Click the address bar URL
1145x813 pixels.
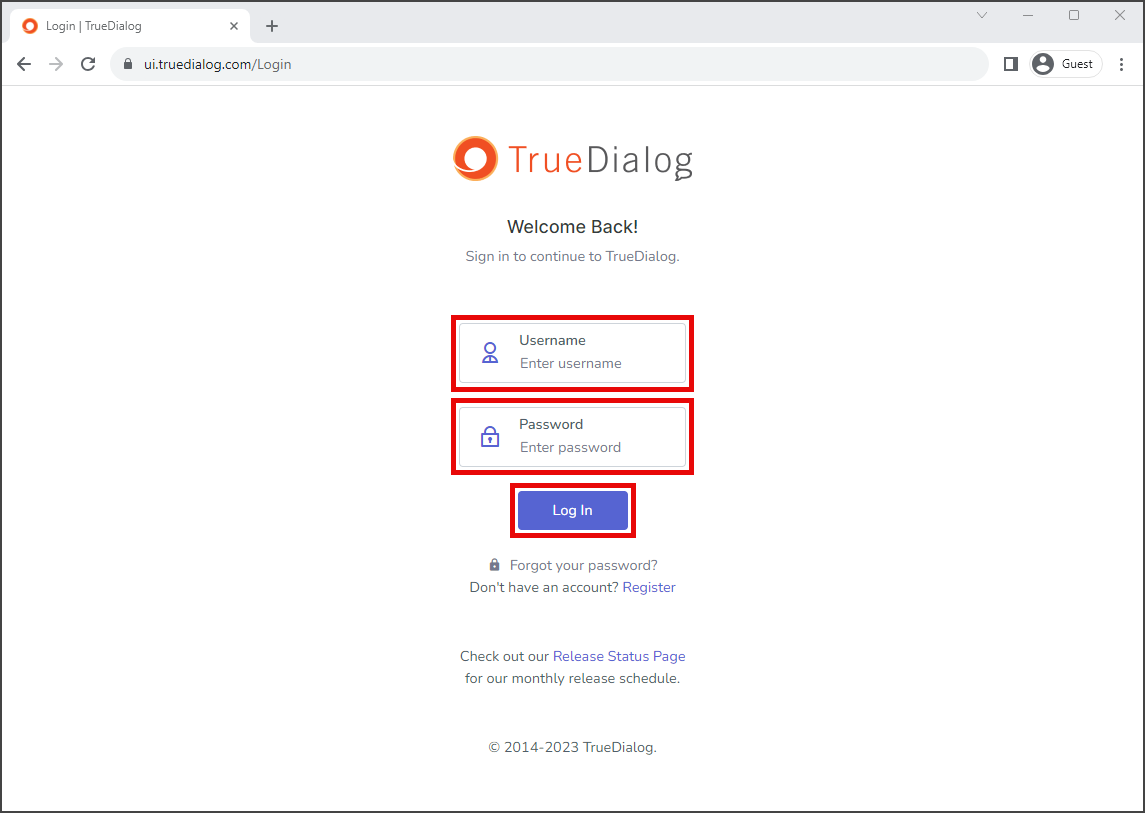218,64
